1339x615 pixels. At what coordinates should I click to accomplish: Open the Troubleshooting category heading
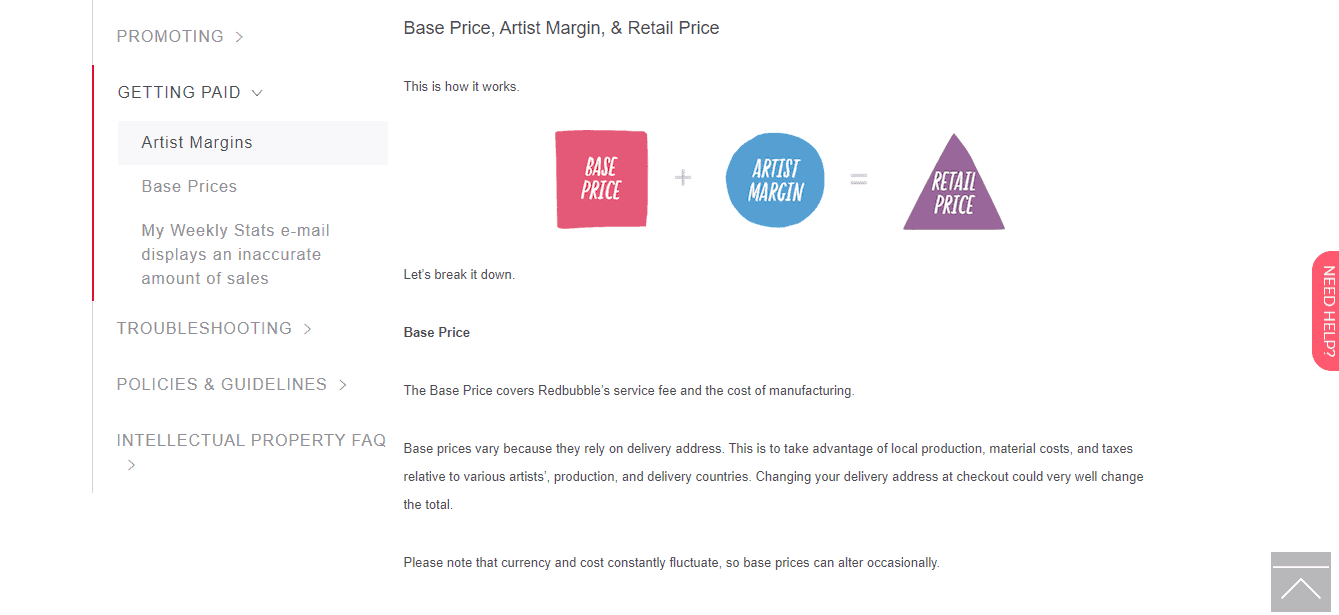204,329
